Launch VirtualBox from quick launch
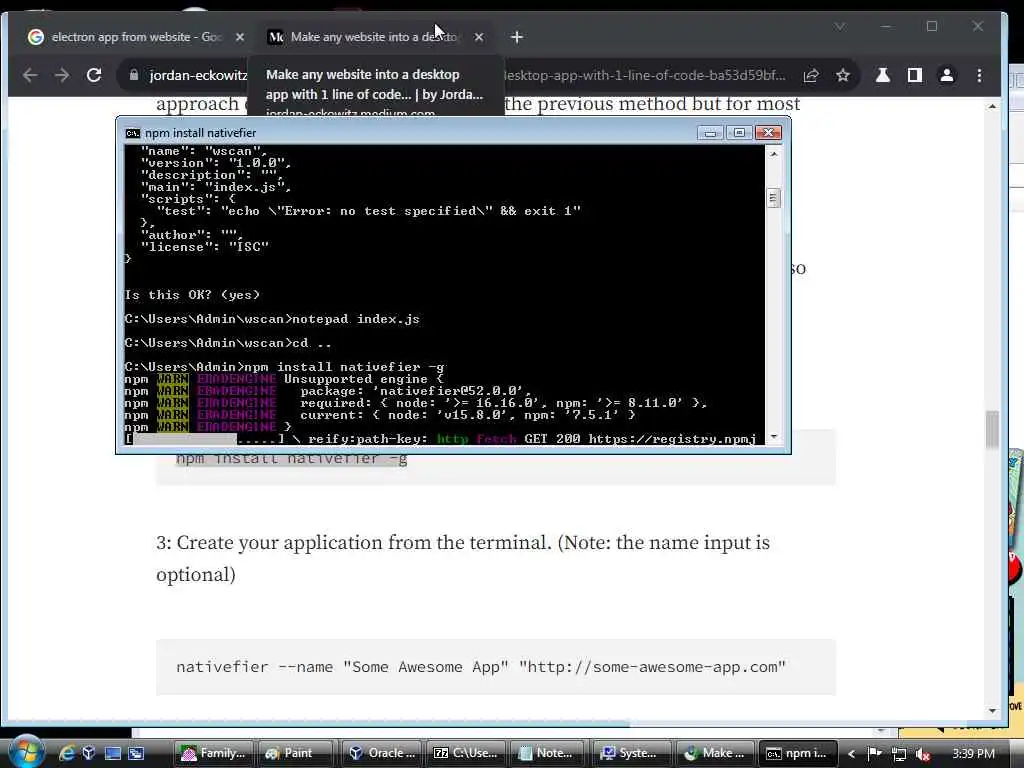 point(89,753)
